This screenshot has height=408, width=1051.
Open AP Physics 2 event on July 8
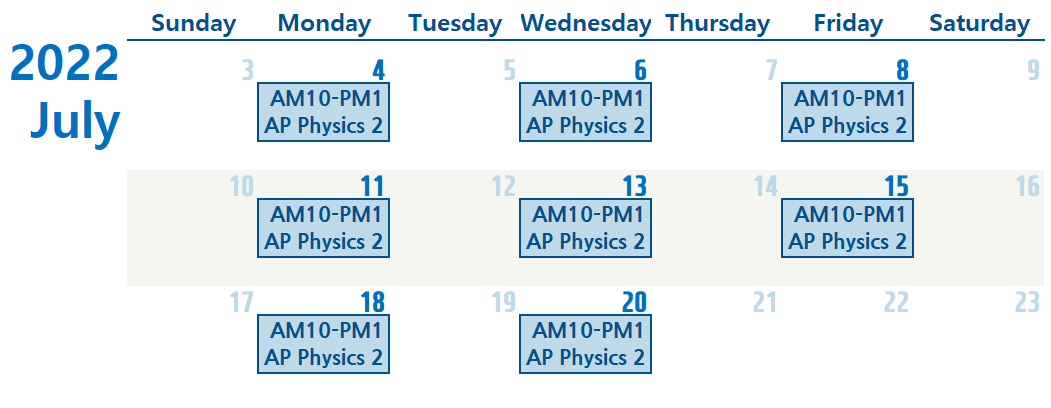(847, 112)
